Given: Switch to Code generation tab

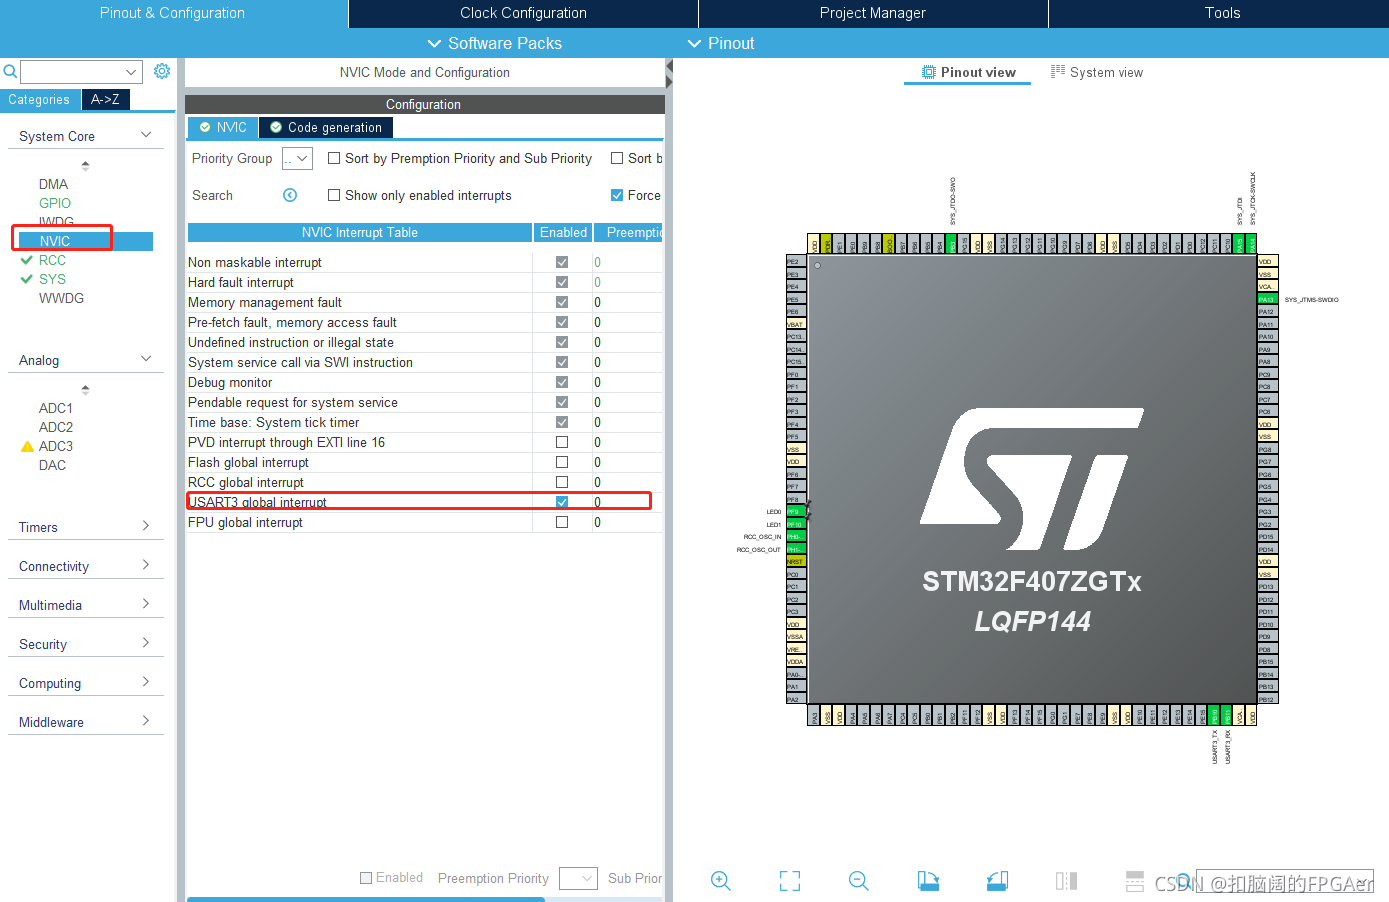Looking at the screenshot, I should 326,127.
